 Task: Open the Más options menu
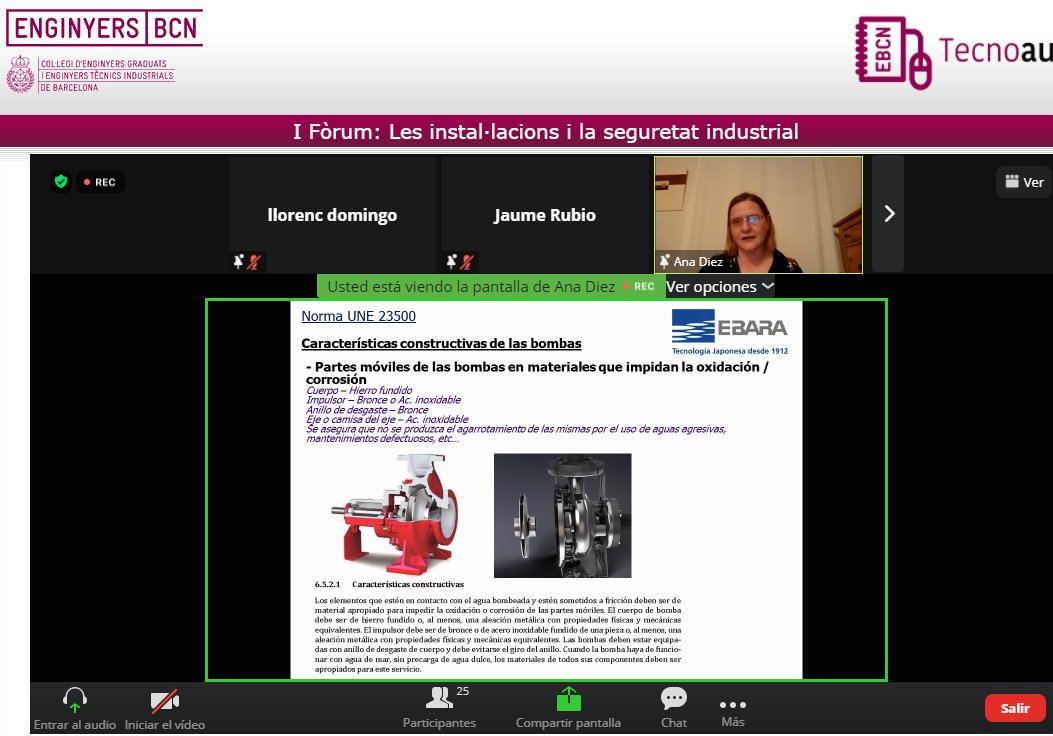pos(733,713)
